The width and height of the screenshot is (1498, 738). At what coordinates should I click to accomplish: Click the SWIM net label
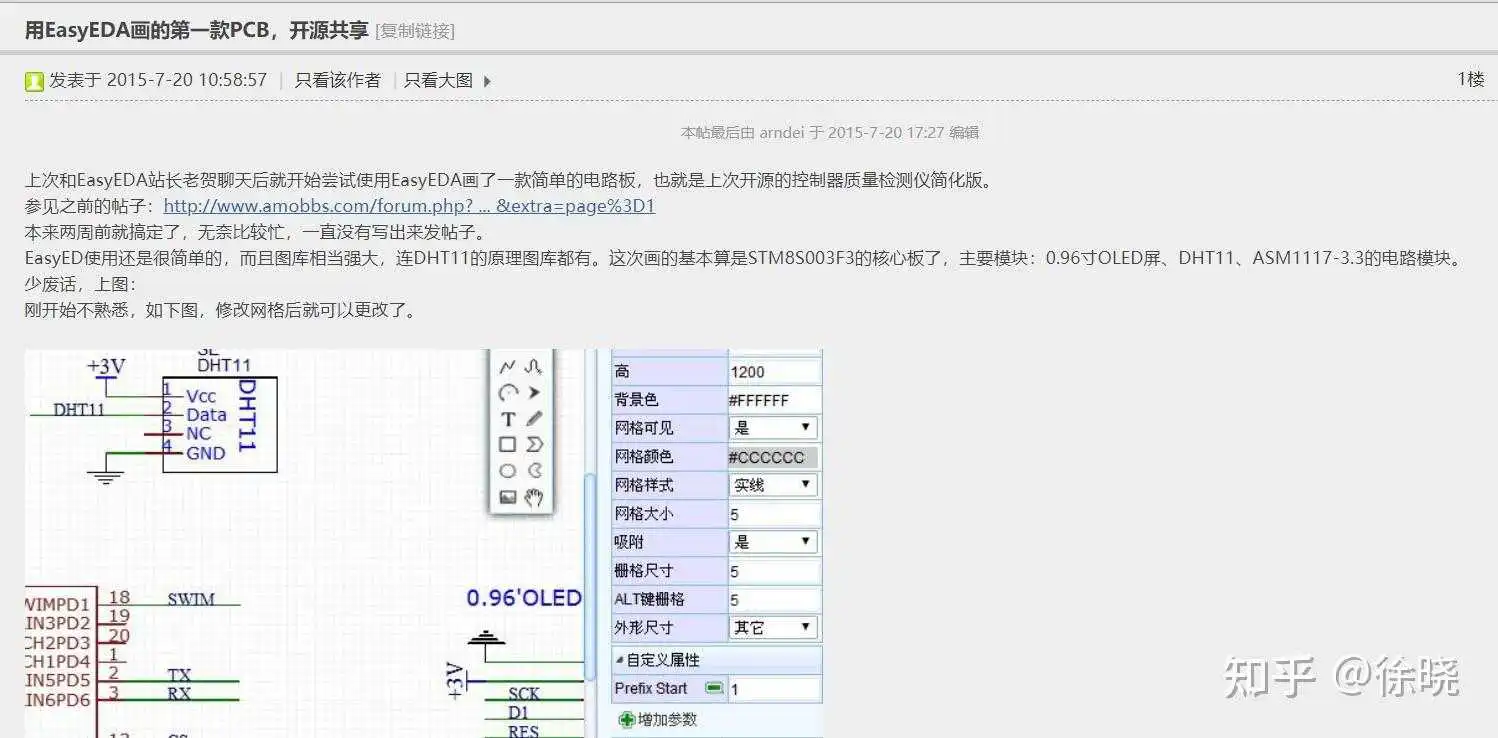point(190,600)
